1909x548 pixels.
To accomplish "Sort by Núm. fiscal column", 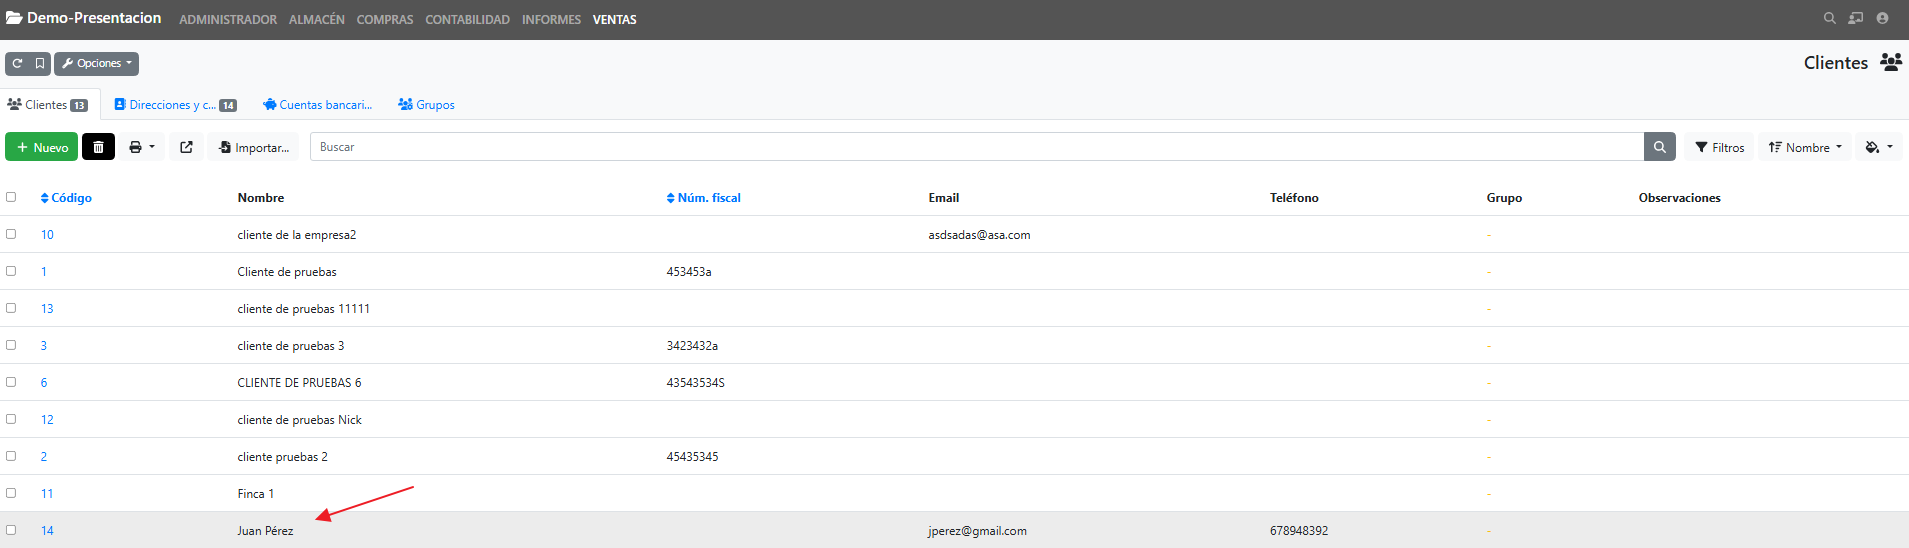I will pyautogui.click(x=704, y=198).
